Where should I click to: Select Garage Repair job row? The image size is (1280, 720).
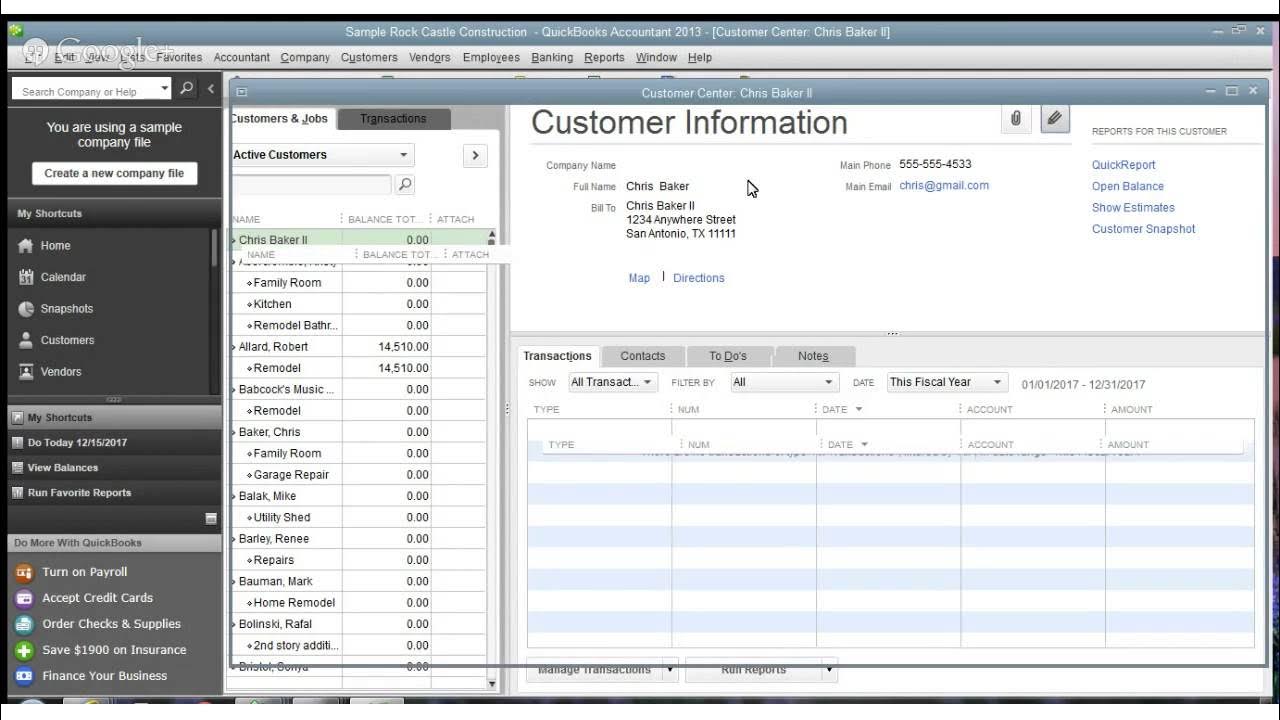[359, 475]
